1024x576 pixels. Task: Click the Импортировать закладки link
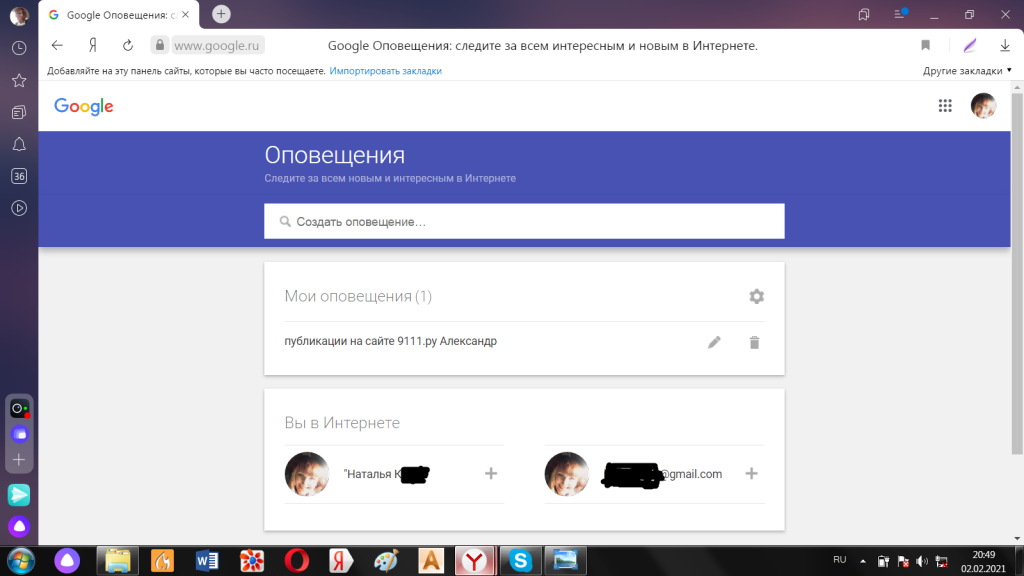[385, 71]
